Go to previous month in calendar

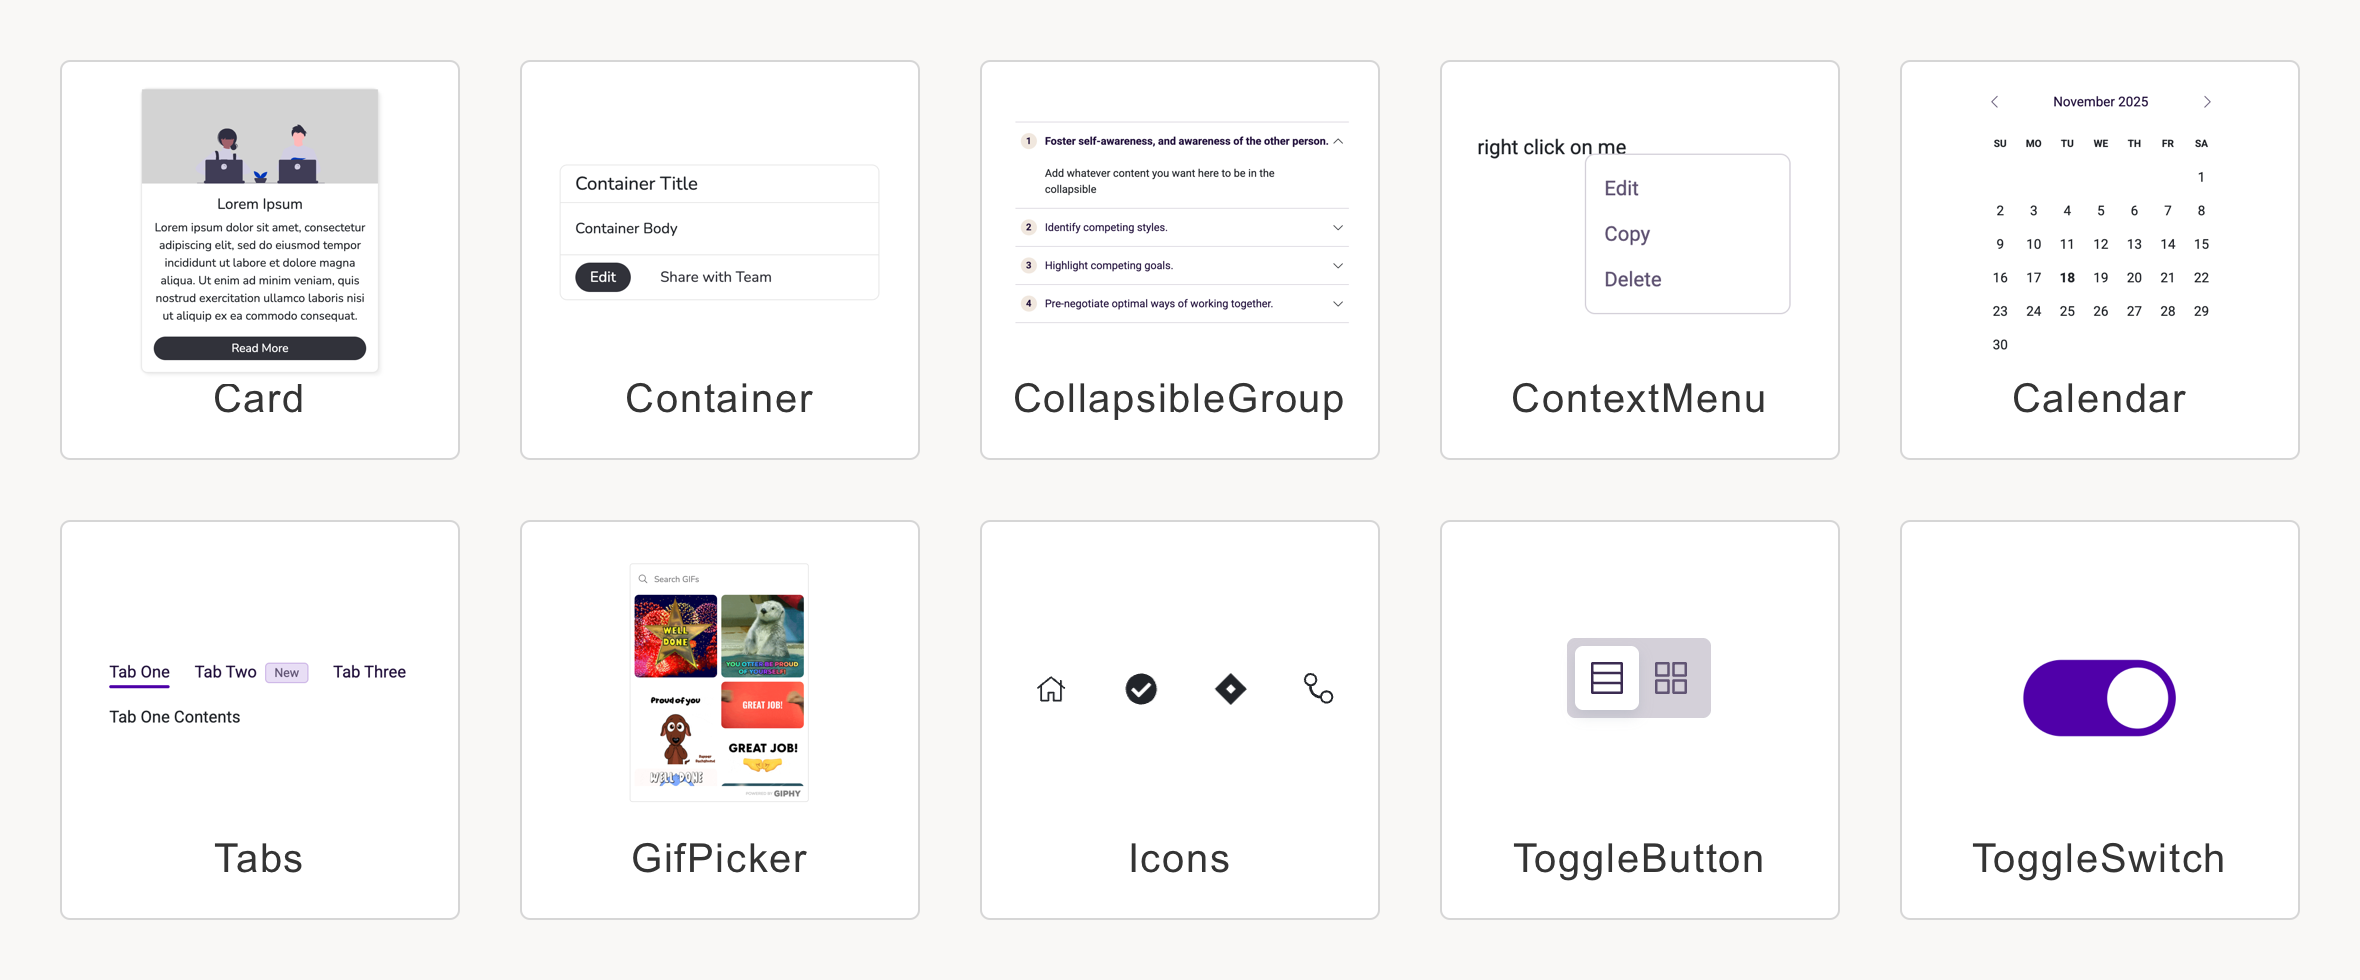1994,102
